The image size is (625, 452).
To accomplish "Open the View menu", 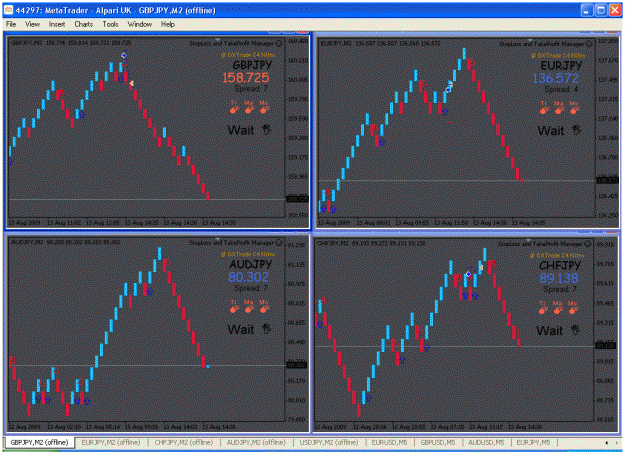I will click(32, 24).
